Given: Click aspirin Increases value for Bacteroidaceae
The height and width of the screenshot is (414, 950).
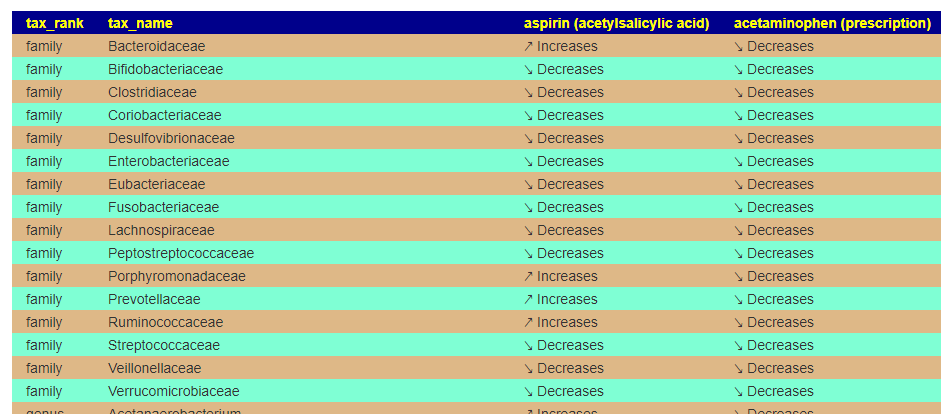Looking at the screenshot, I should [560, 46].
